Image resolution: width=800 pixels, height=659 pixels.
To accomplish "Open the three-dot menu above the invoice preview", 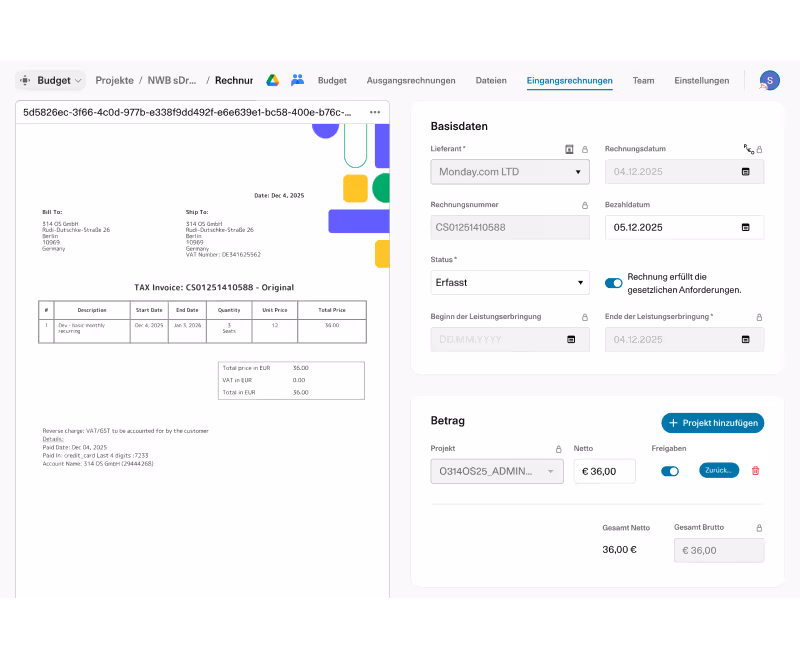I will pyautogui.click(x=375, y=112).
